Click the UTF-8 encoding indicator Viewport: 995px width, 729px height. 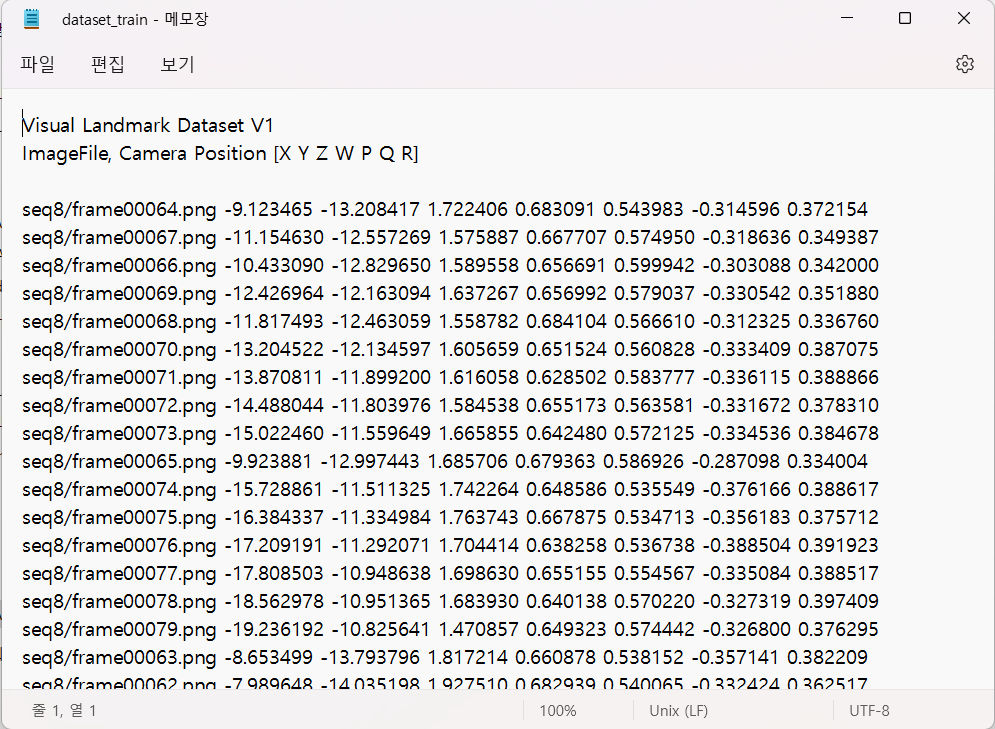point(869,711)
